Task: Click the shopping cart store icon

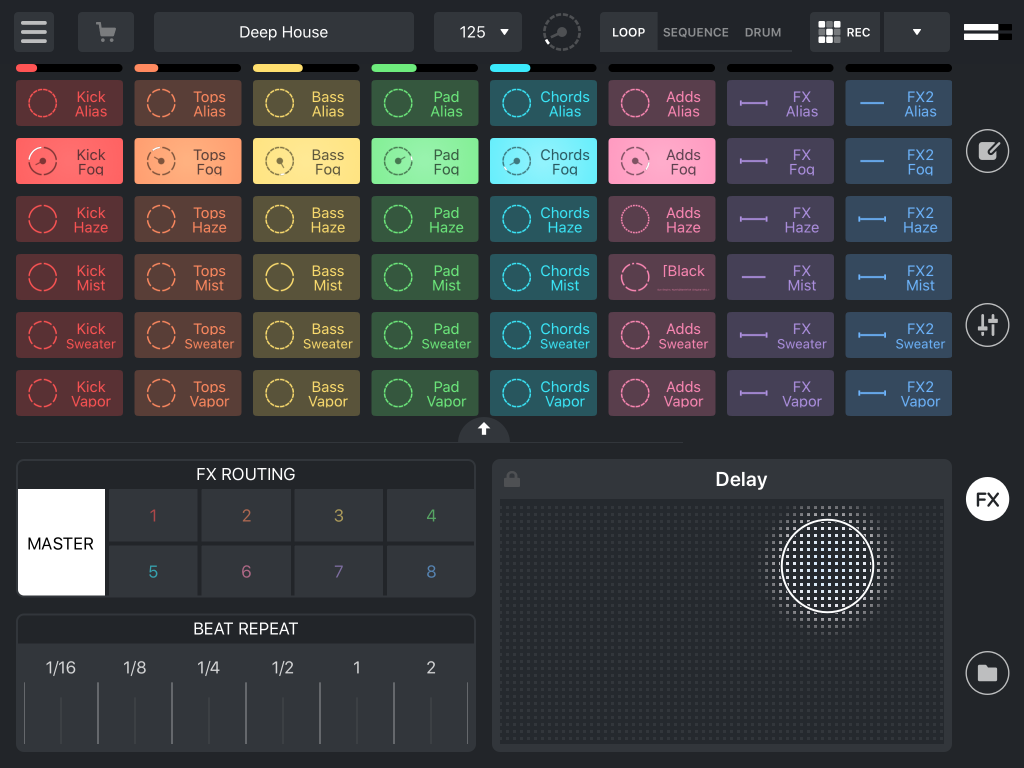Action: coord(105,31)
